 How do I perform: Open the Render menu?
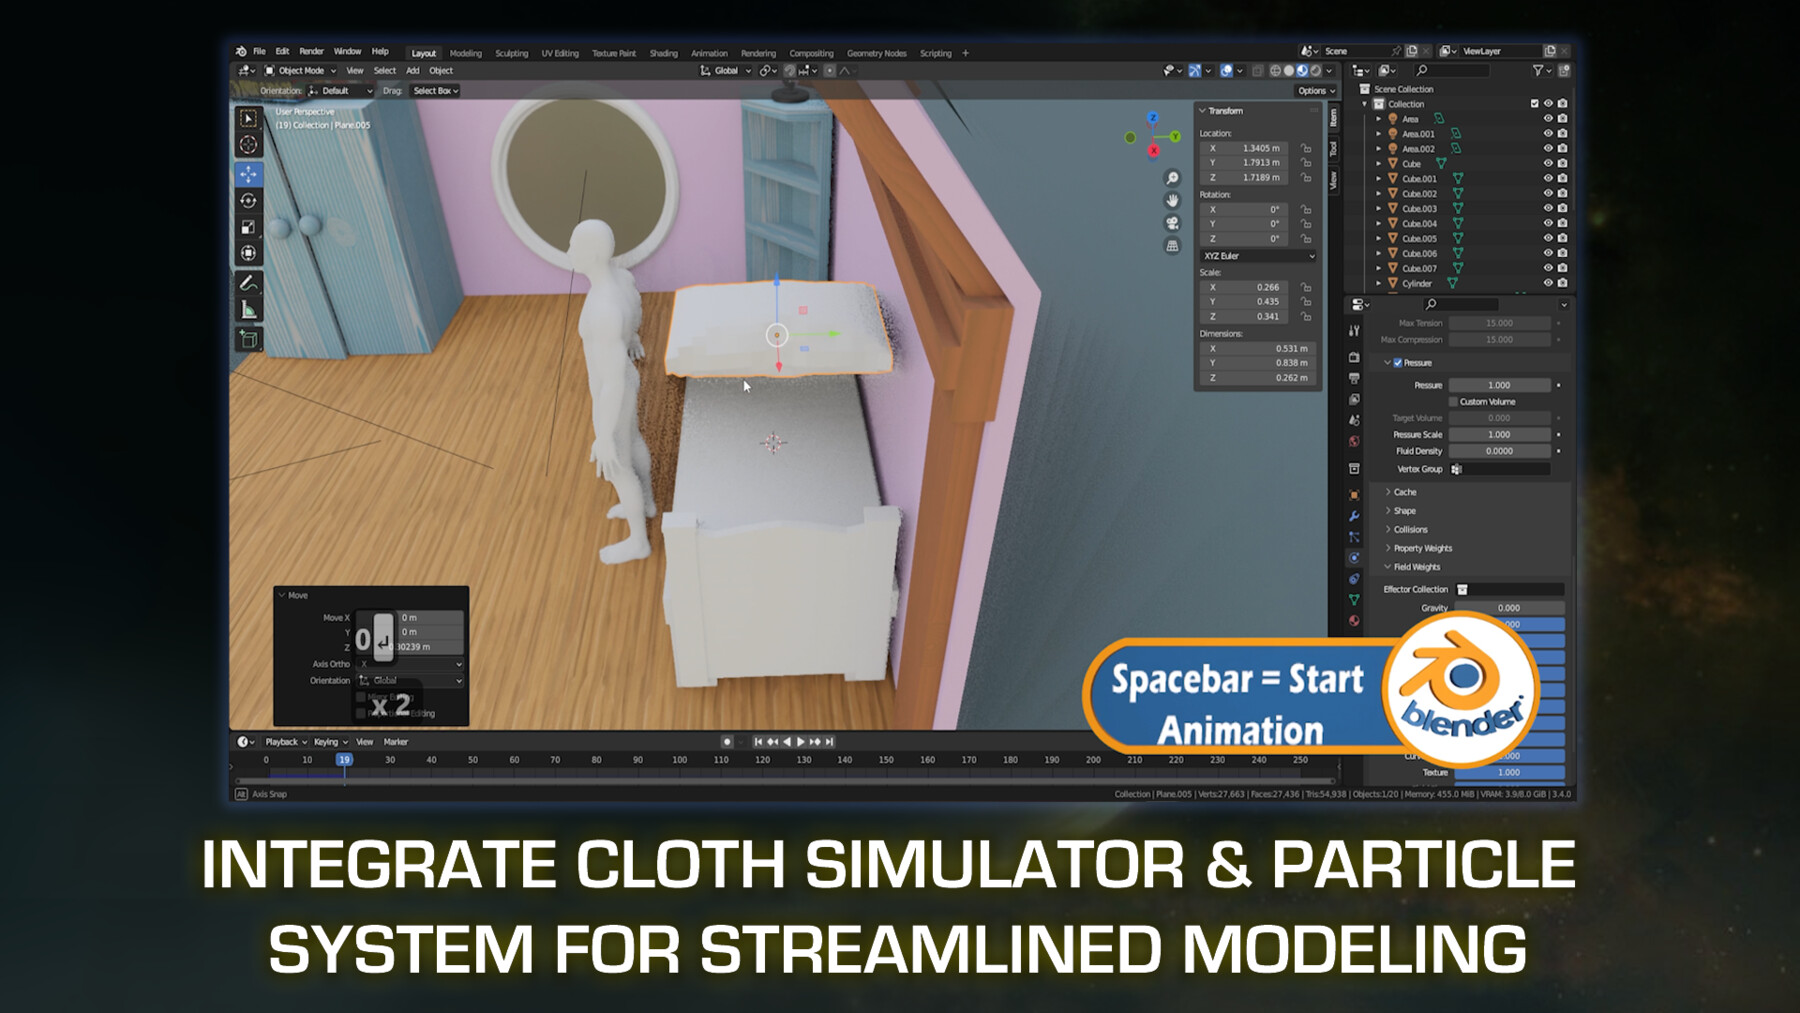click(x=310, y=52)
